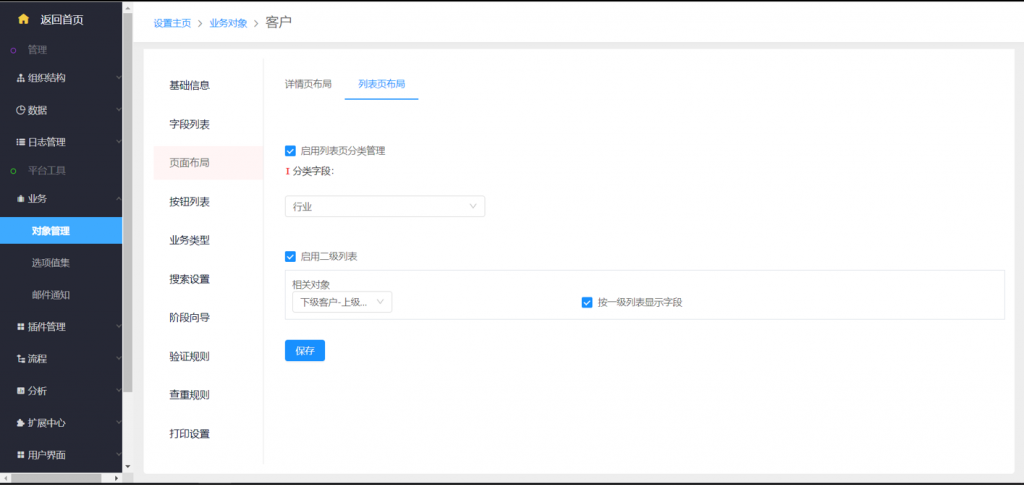The width and height of the screenshot is (1024, 487).
Task: Click the 日志管理 list icon
Action: click(x=20, y=142)
